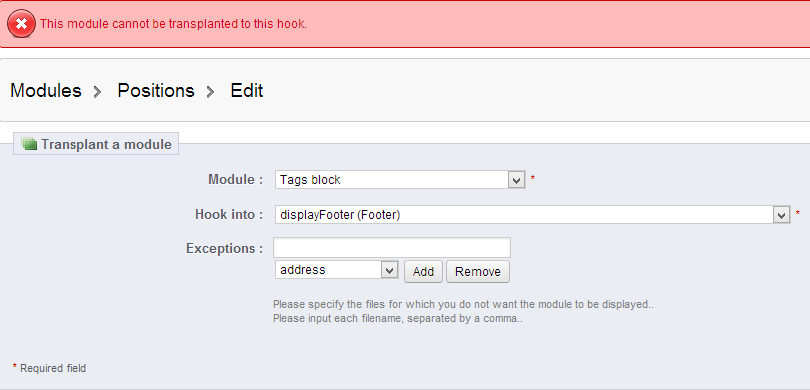Select the Edit breadcrumb item

[246, 90]
